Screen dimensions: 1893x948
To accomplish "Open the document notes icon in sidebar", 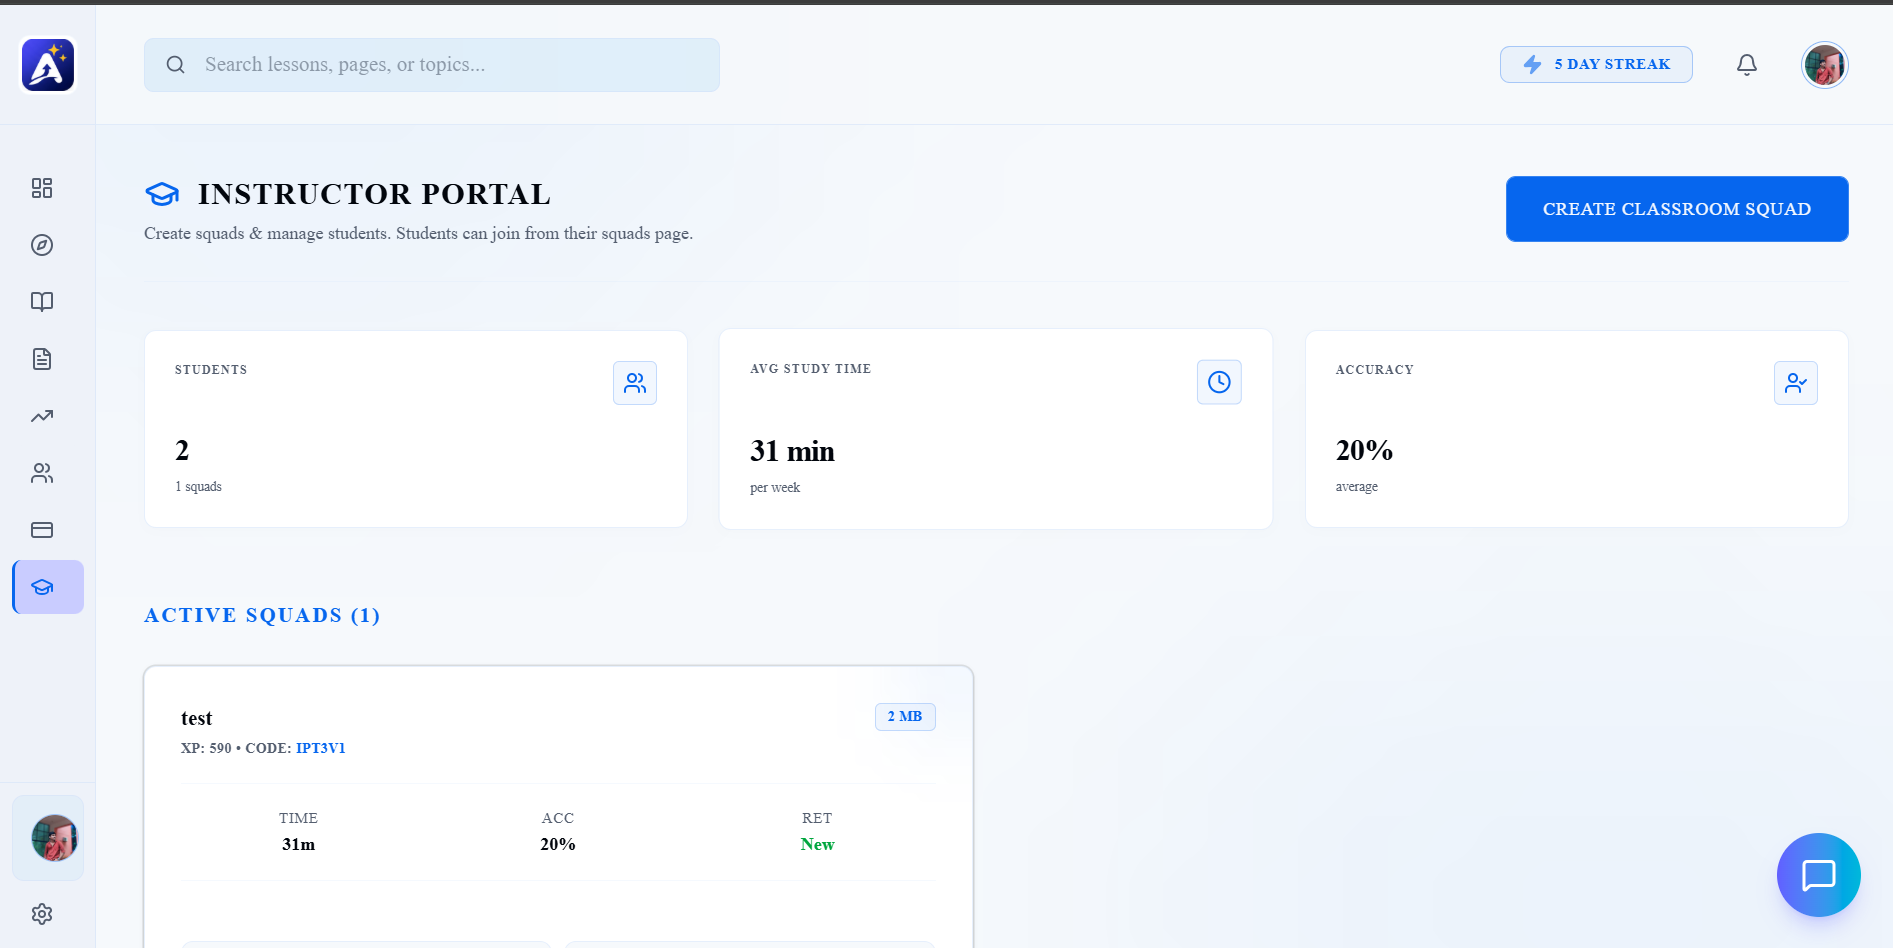I will pos(42,359).
